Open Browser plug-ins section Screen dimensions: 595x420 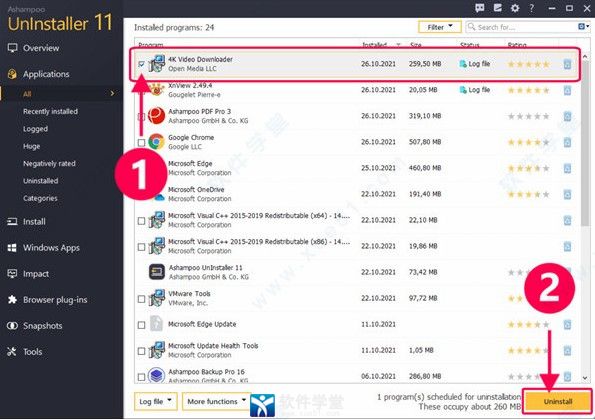[55, 300]
